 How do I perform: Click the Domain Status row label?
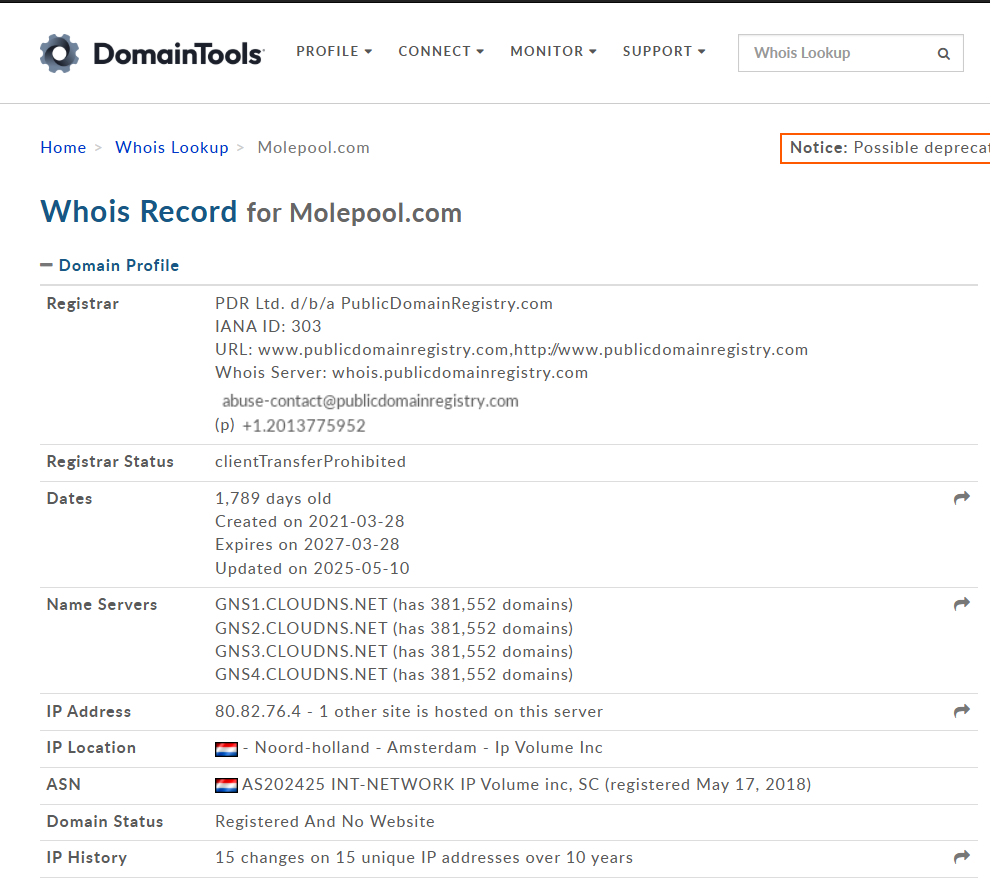coord(105,821)
